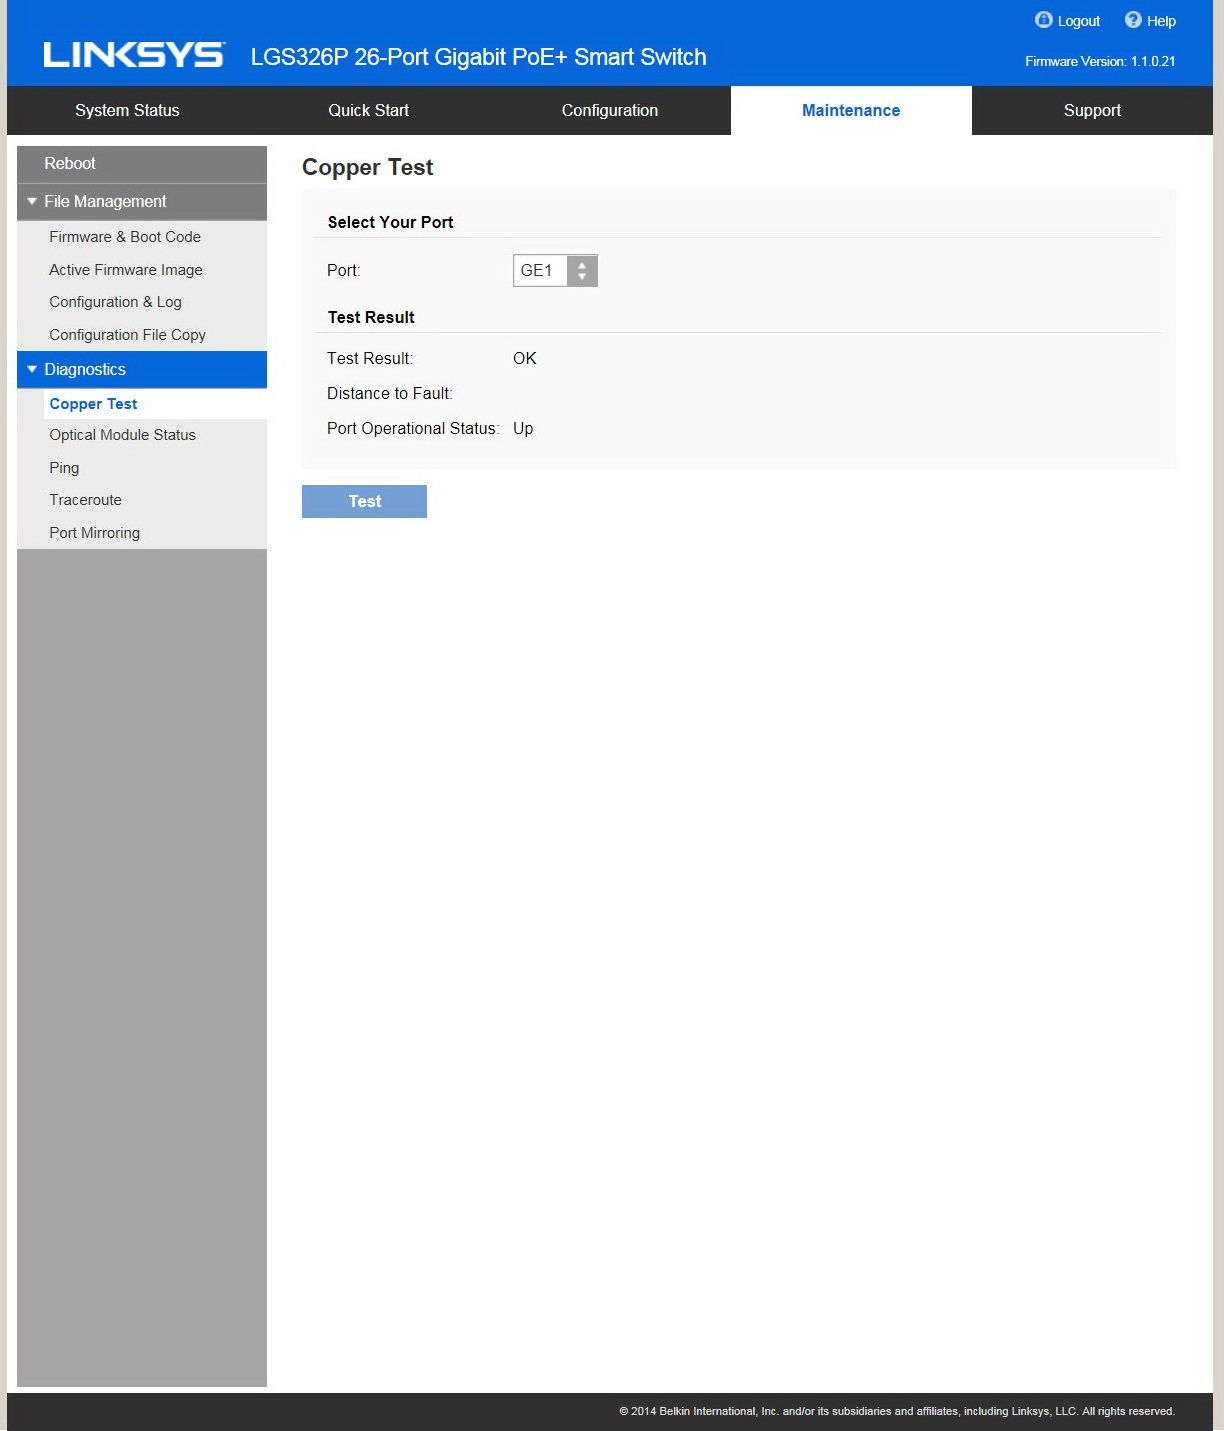The image size is (1224, 1431).
Task: Open Firmware & Boot Code page
Action: click(125, 237)
